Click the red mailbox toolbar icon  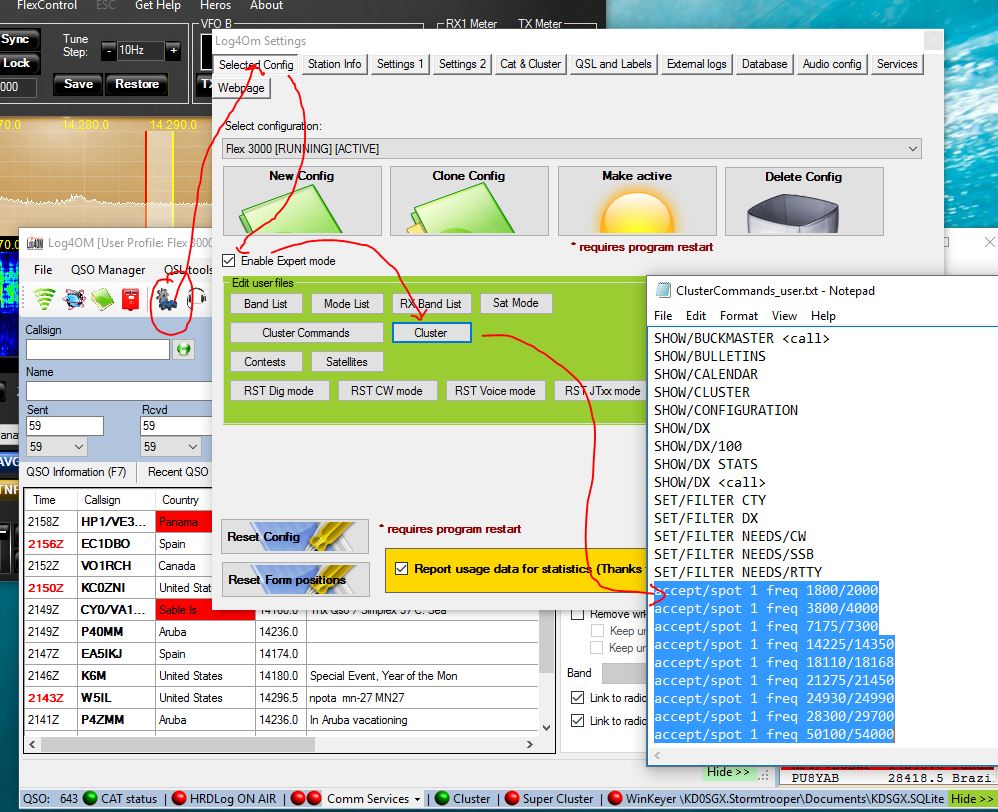click(x=130, y=298)
